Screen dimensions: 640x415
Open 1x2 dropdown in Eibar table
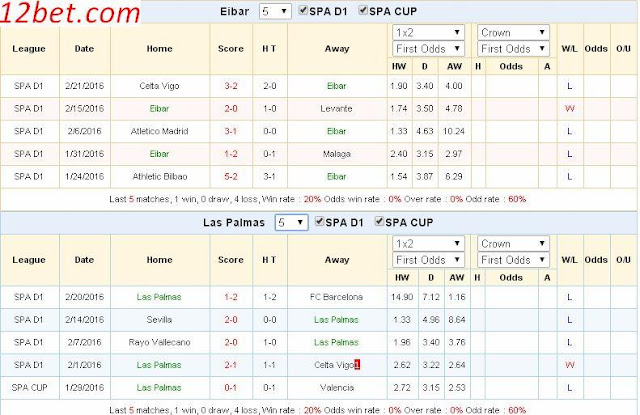(x=428, y=32)
